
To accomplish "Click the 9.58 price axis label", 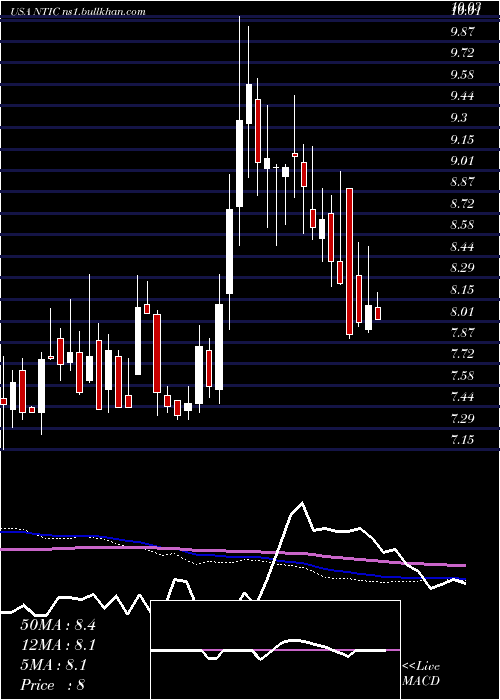I will [462, 75].
